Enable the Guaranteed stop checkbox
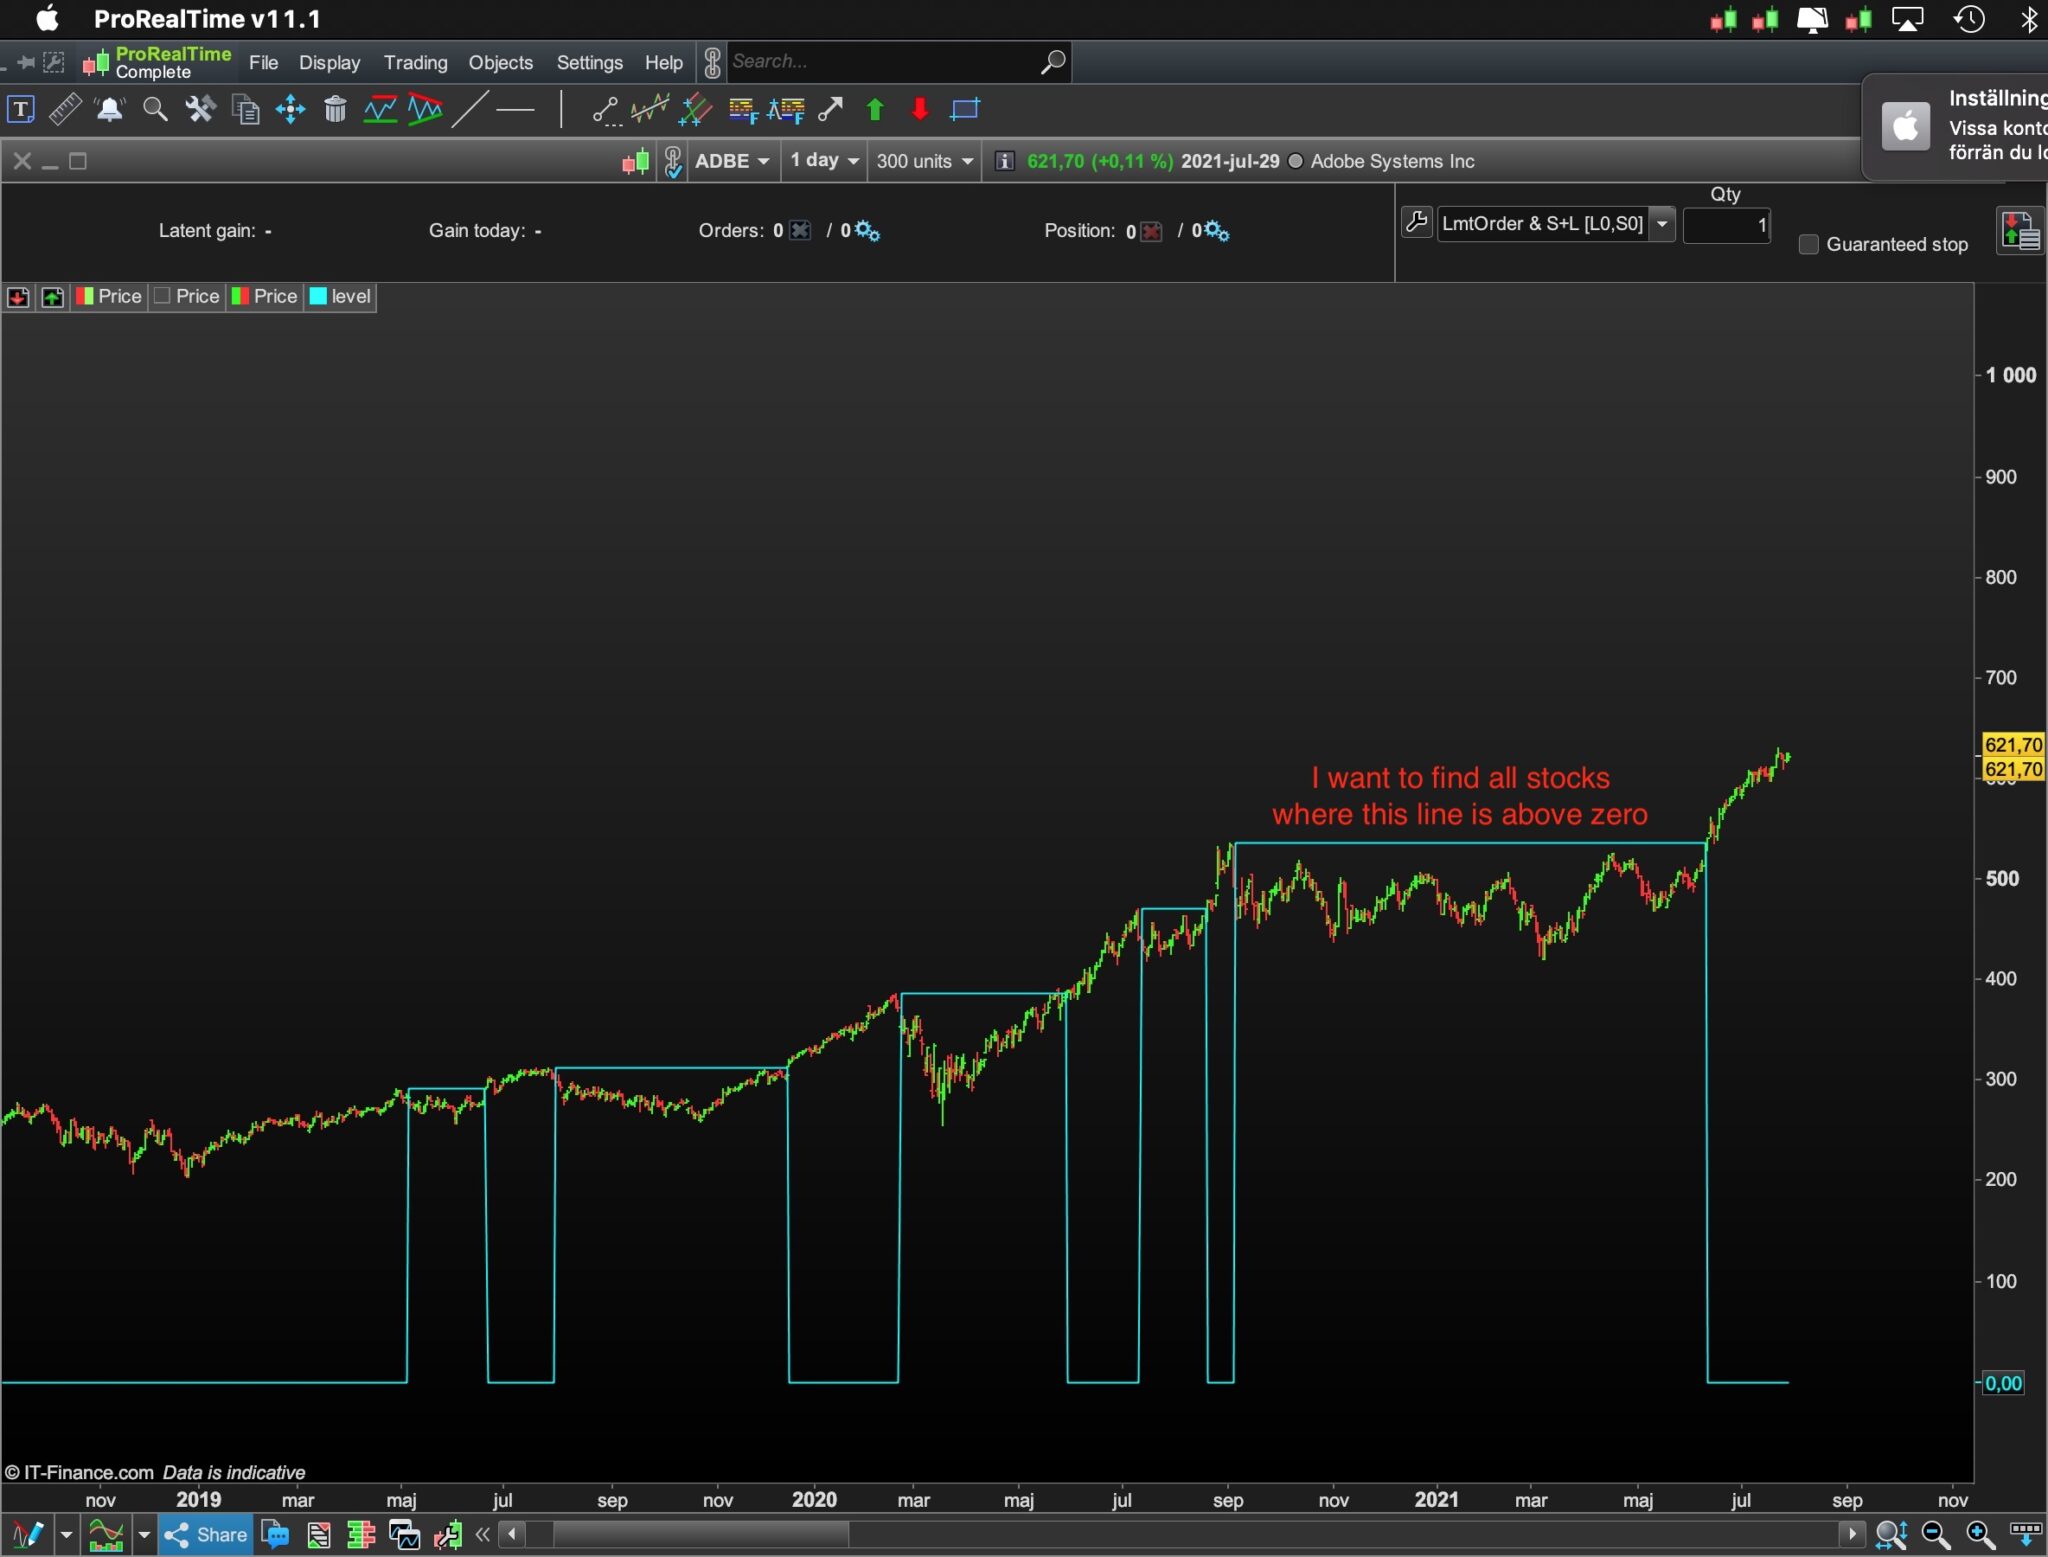This screenshot has height=1557, width=2048. pyautogui.click(x=1808, y=244)
